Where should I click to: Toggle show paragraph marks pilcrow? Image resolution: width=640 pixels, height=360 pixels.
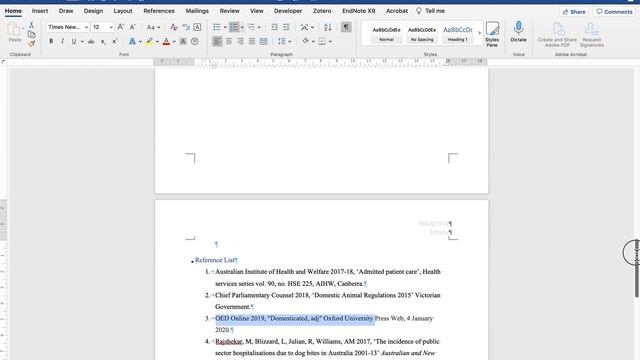(346, 27)
